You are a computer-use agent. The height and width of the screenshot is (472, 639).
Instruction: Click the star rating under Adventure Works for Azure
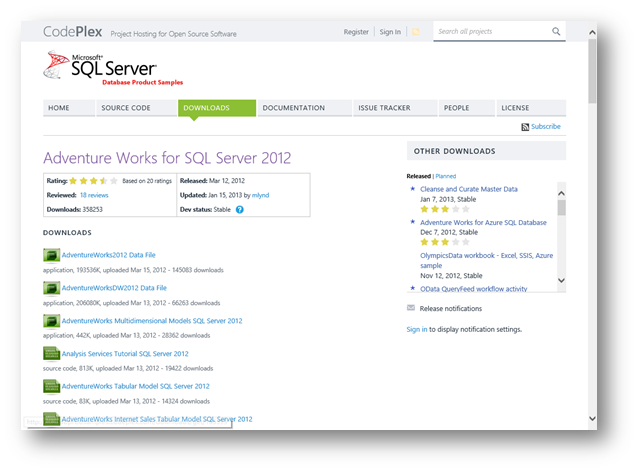(445, 242)
